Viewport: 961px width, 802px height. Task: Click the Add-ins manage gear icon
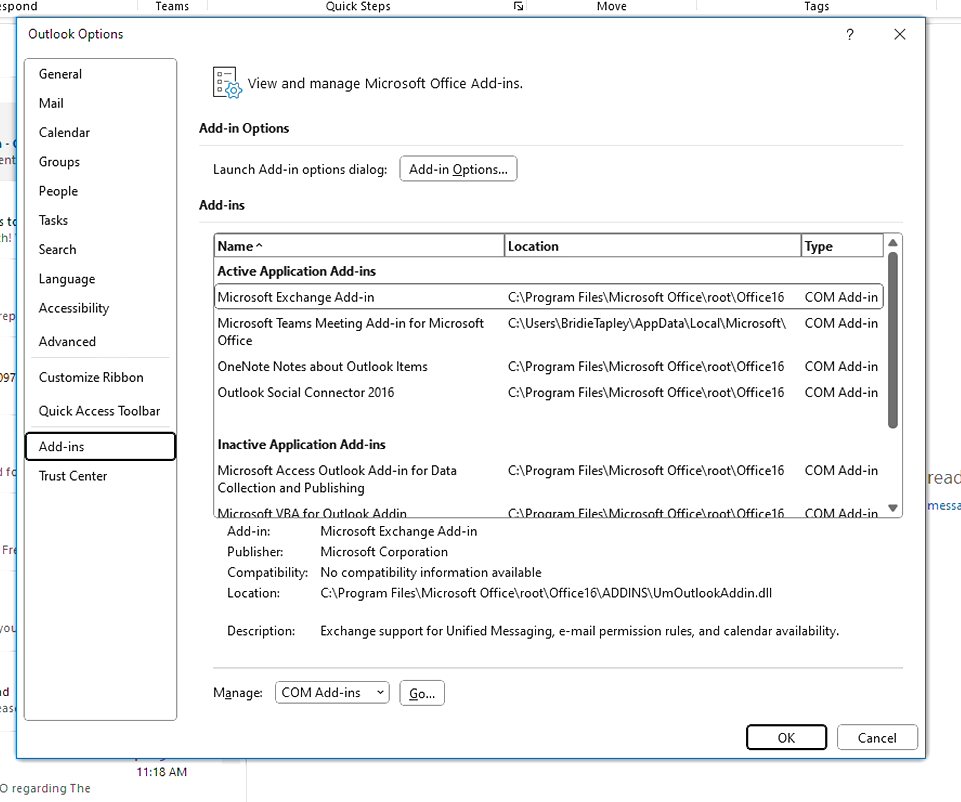pyautogui.click(x=227, y=83)
